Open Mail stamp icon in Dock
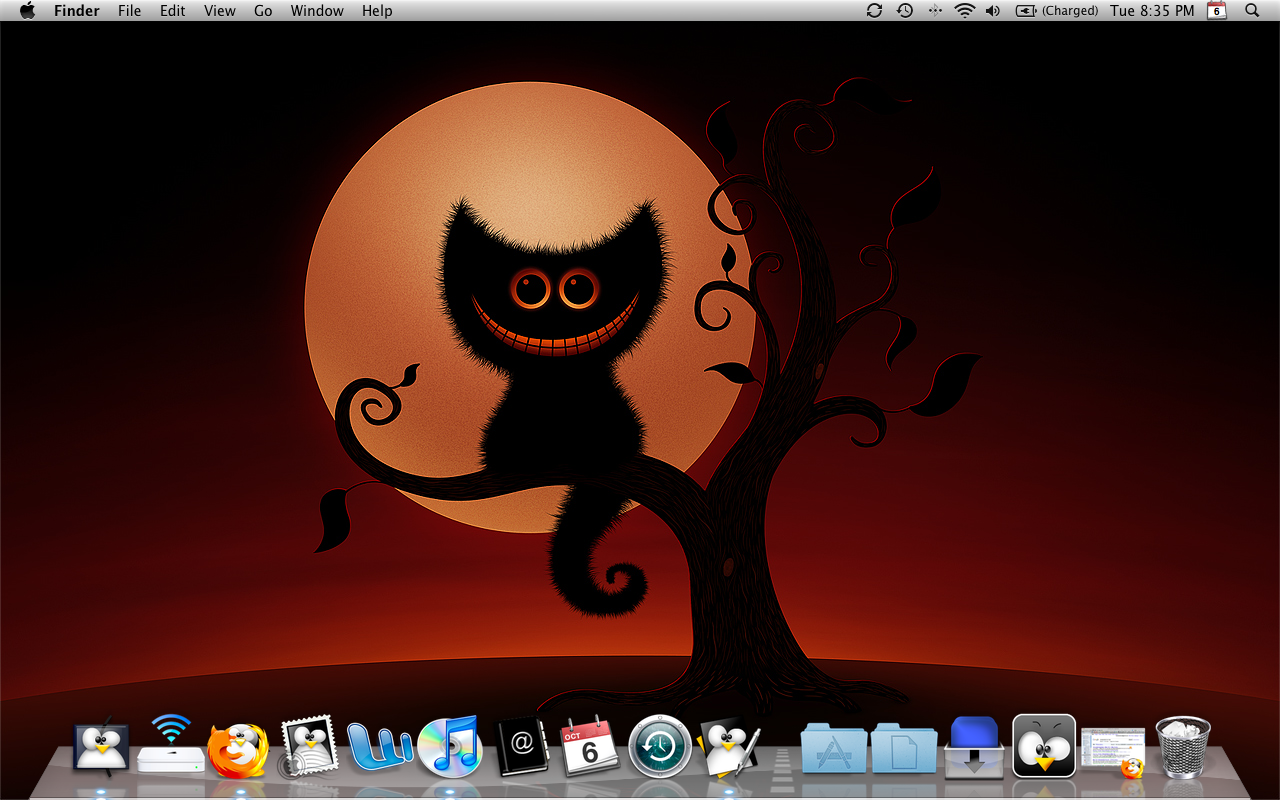Screen dimensions: 1280x800 [x=308, y=747]
